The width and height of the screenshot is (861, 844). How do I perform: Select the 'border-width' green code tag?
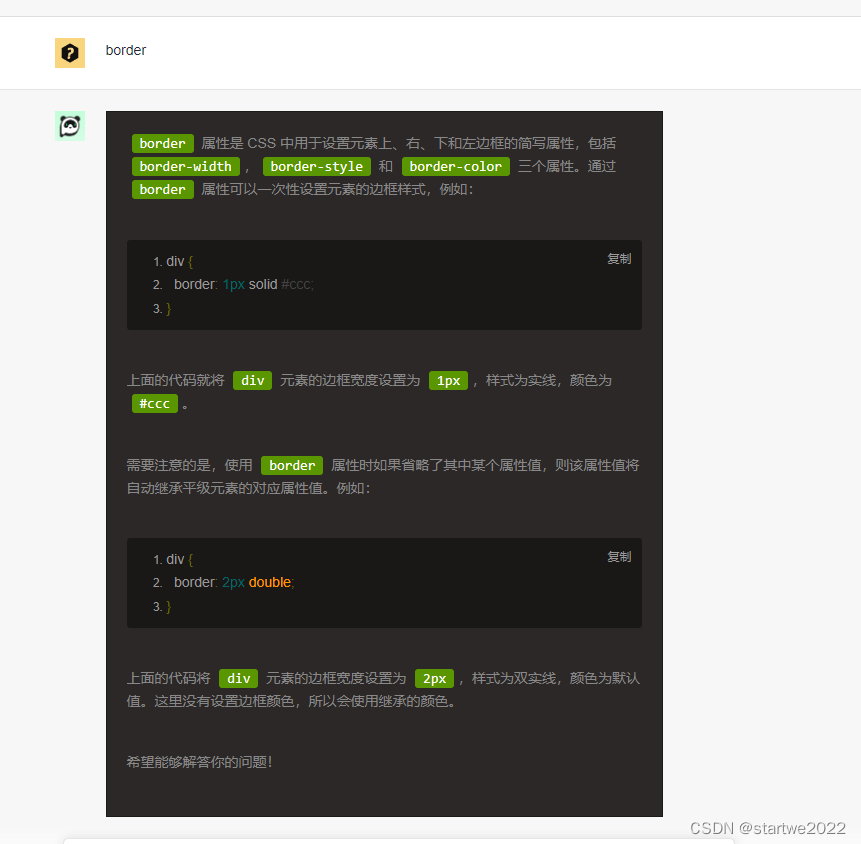pyautogui.click(x=186, y=166)
